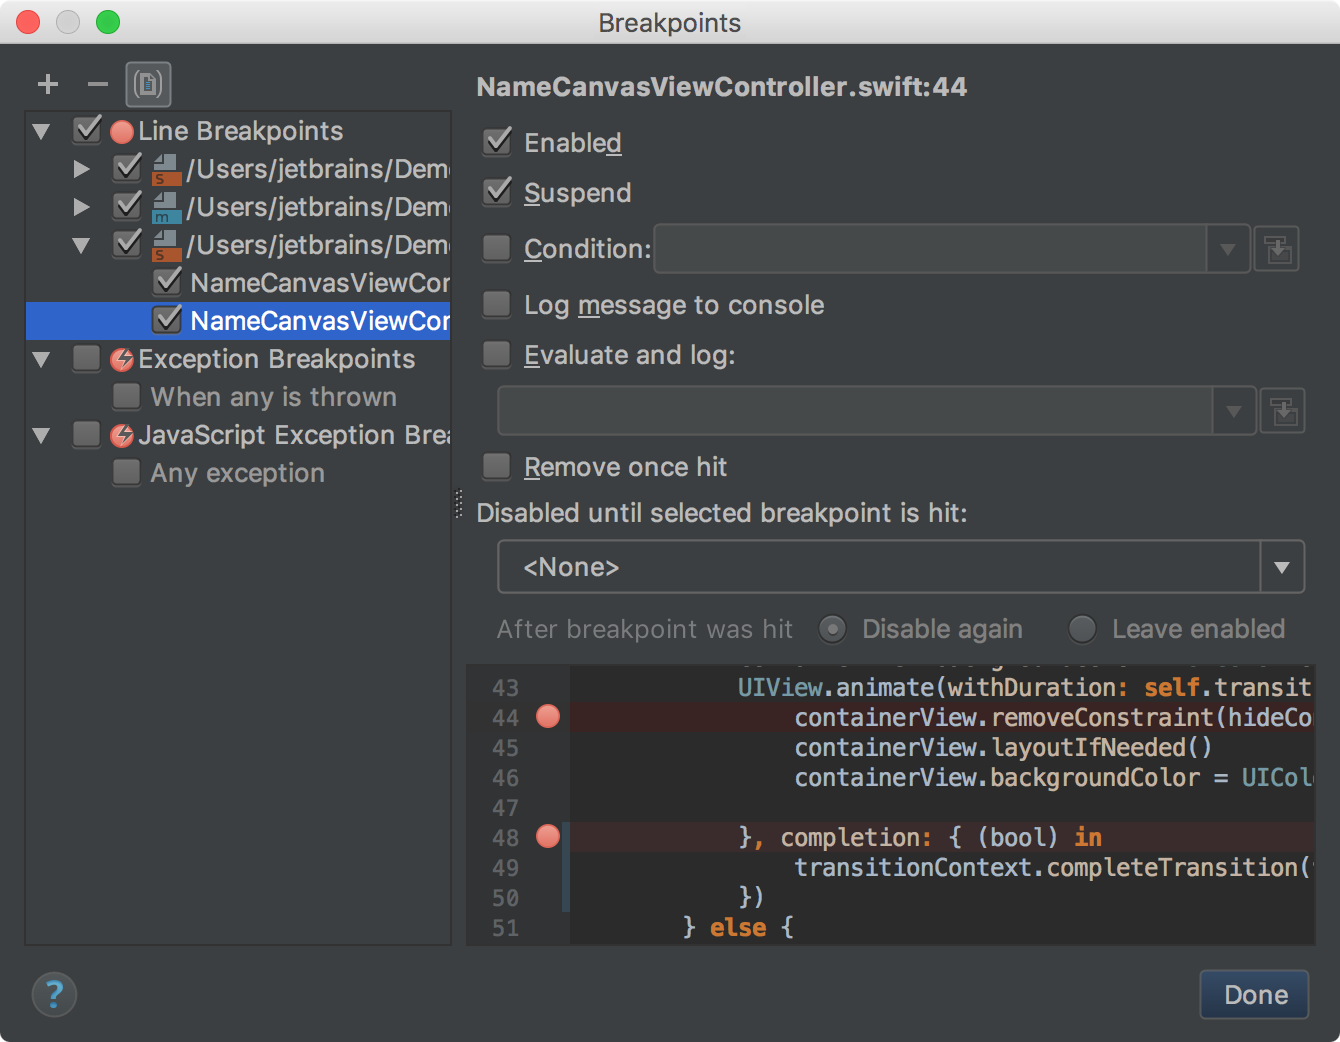Uncheck the Suspend checkbox
1340x1042 pixels.
pyautogui.click(x=497, y=193)
